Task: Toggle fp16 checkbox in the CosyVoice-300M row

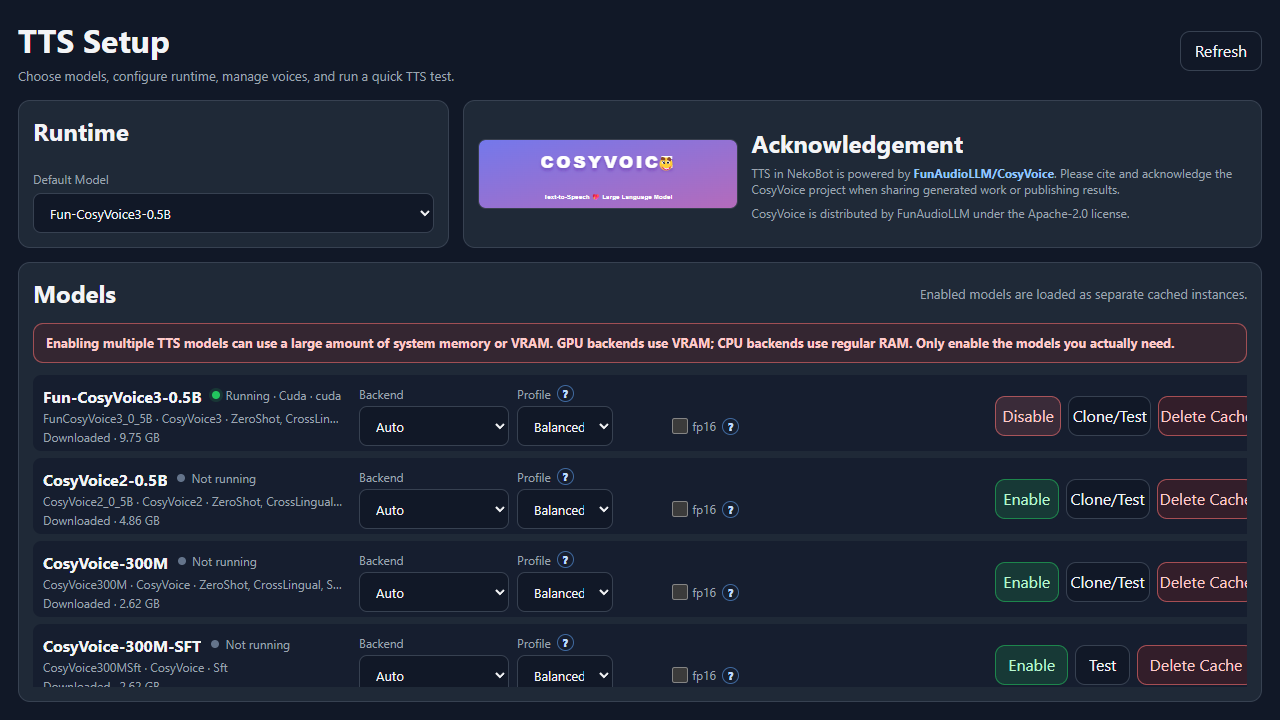Action: (x=680, y=593)
